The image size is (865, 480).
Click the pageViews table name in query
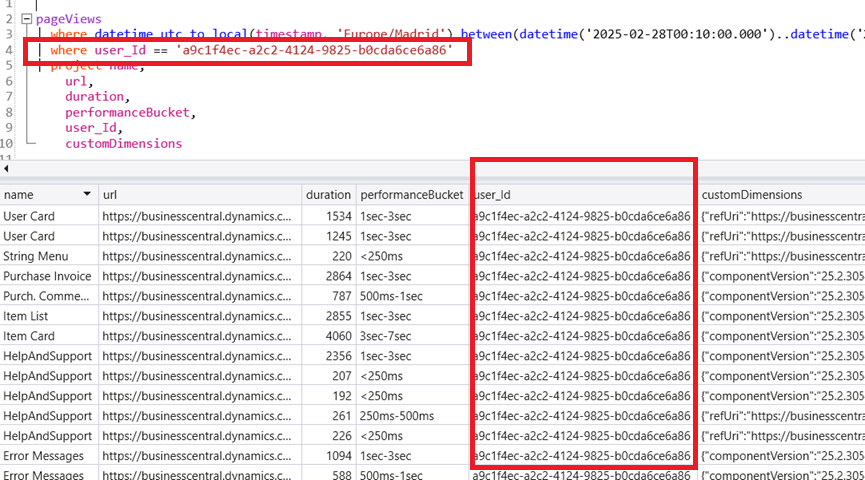coord(69,18)
